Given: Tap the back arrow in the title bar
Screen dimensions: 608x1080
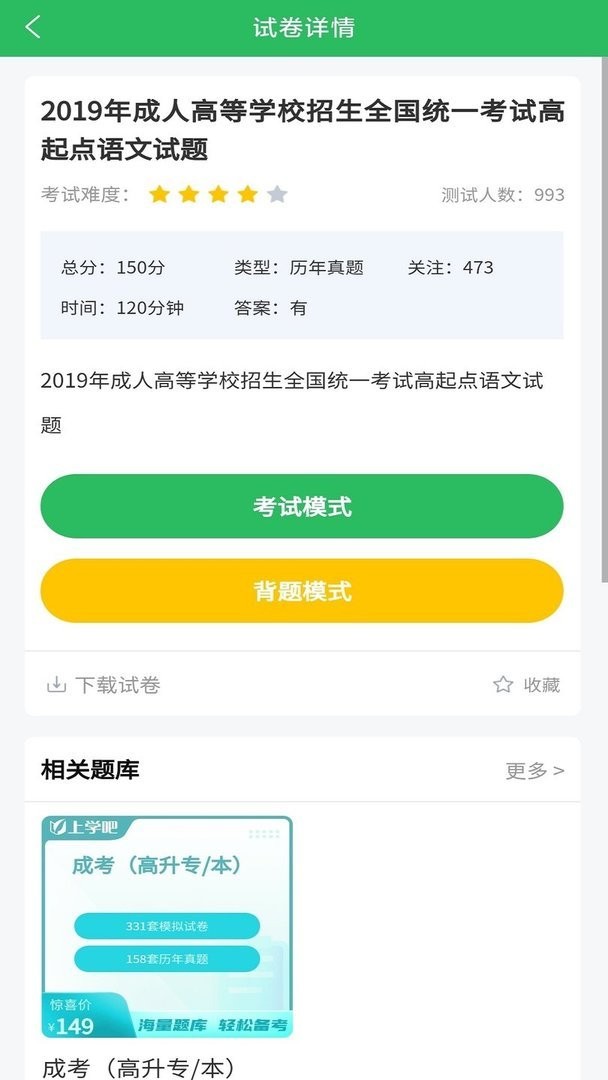Looking at the screenshot, I should [x=33, y=27].
